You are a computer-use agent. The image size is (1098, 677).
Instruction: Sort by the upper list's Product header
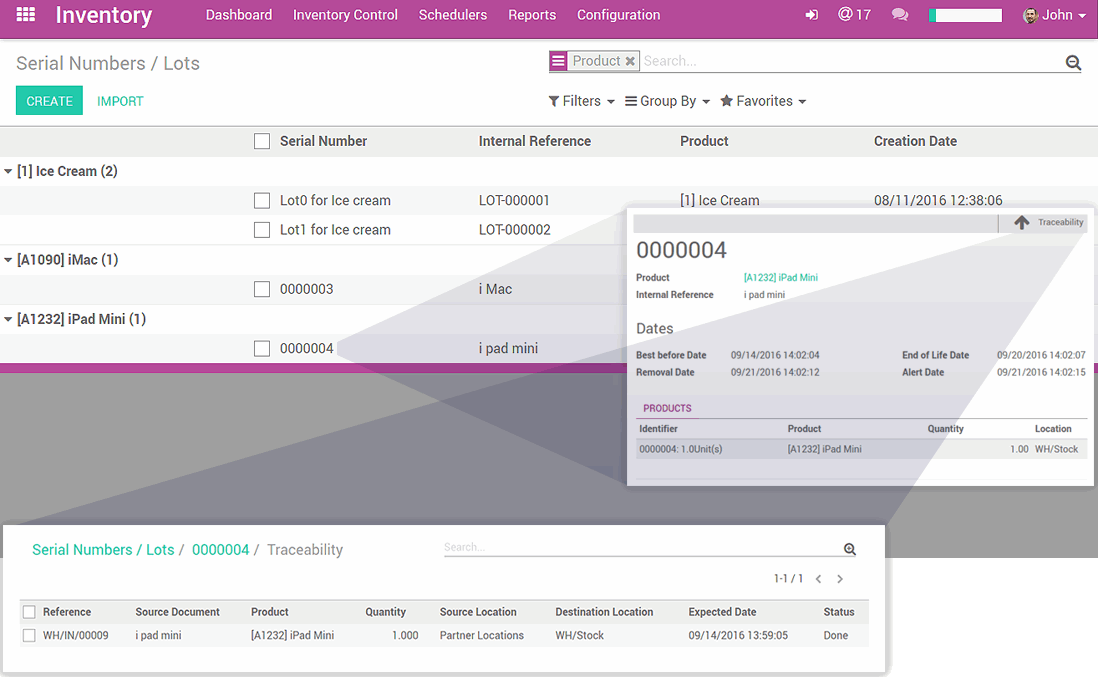[704, 141]
